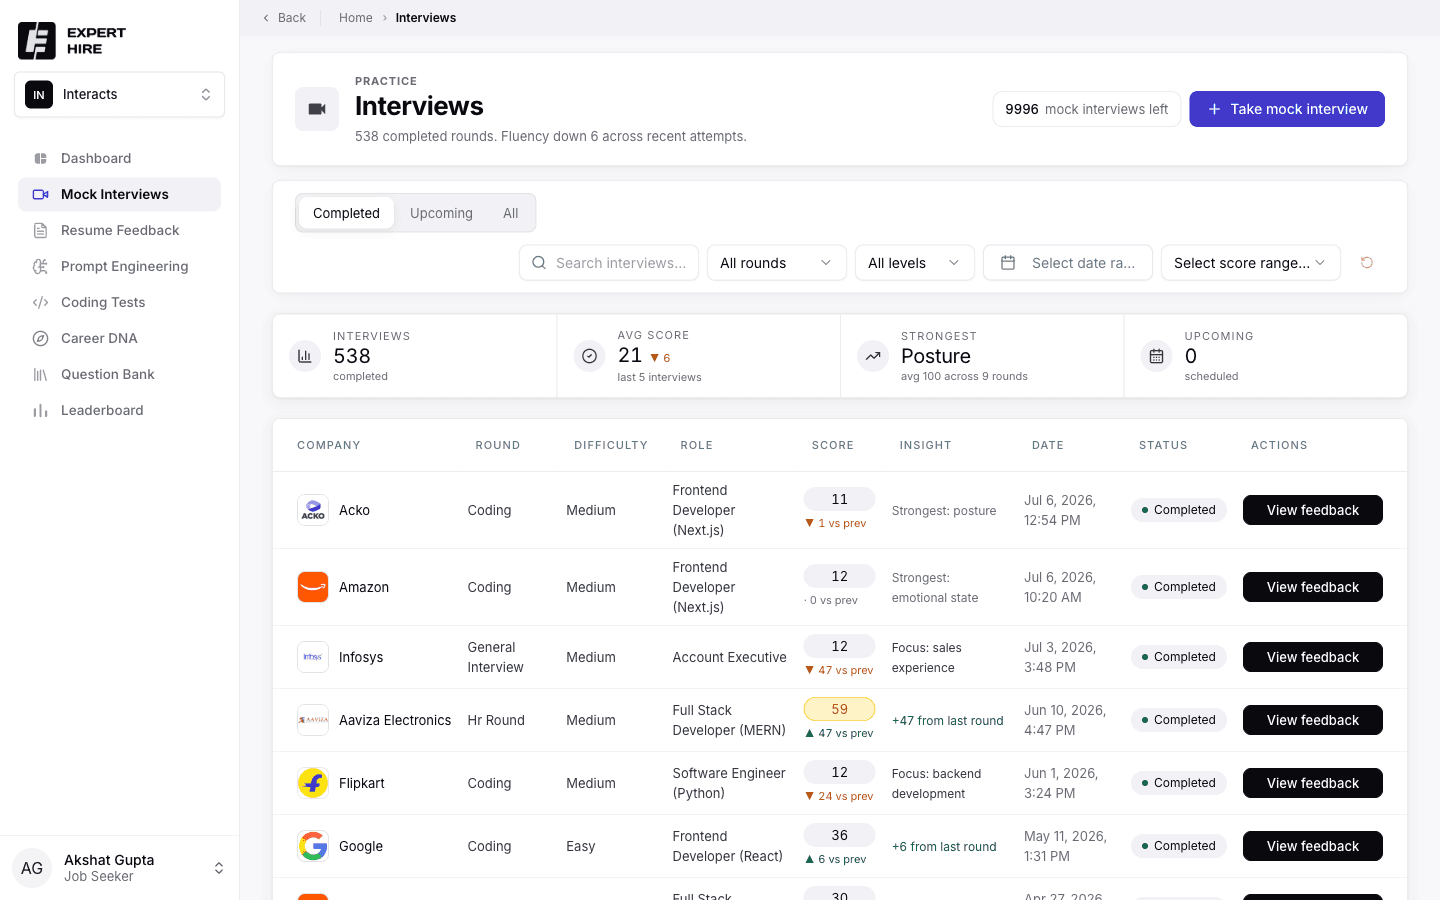Image resolution: width=1440 pixels, height=900 pixels.
Task: Click the Google row score of 36
Action: pyautogui.click(x=840, y=835)
